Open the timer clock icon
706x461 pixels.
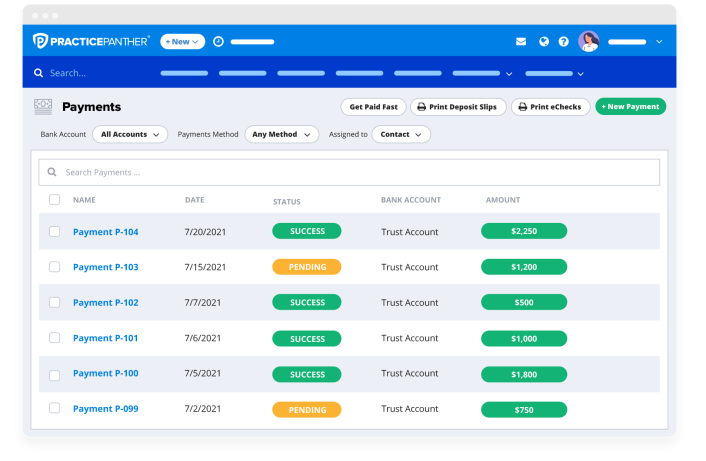[219, 42]
